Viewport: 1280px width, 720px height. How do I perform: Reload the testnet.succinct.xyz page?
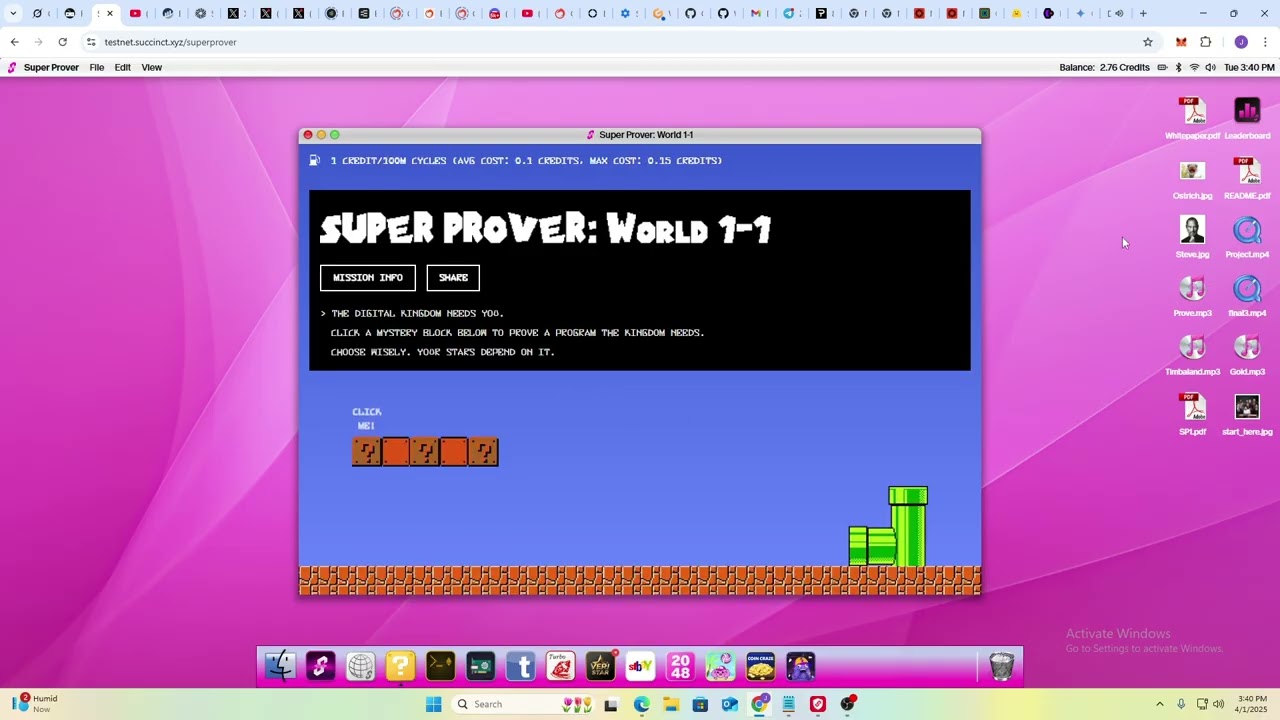[x=62, y=42]
